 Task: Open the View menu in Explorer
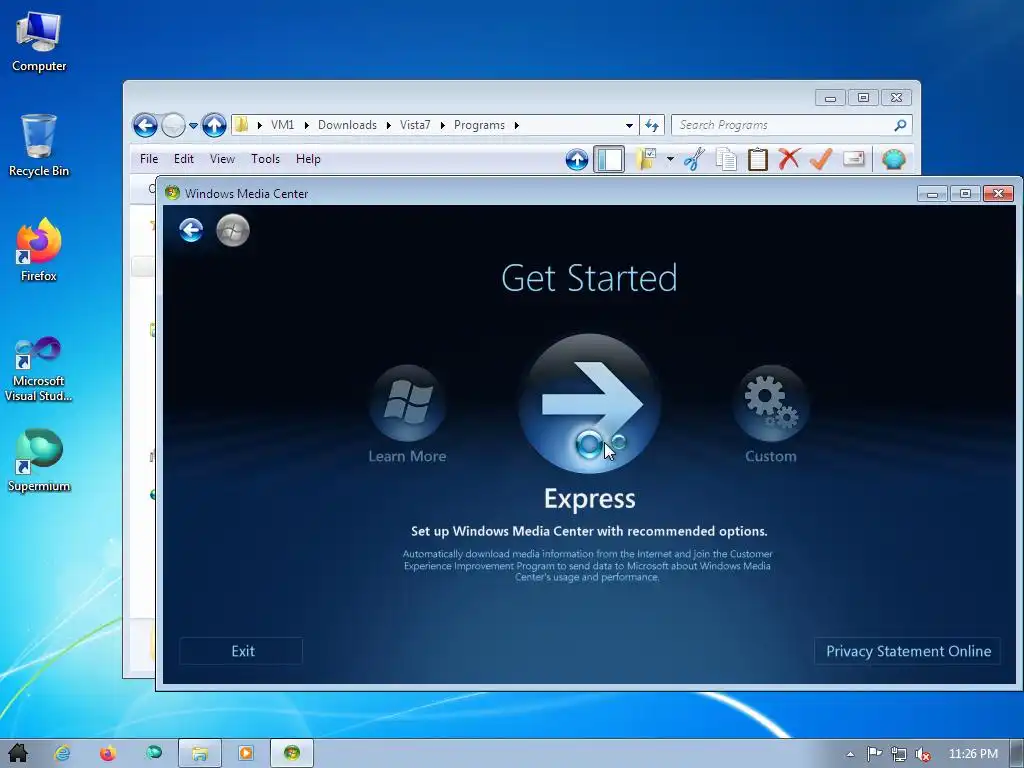(x=222, y=159)
